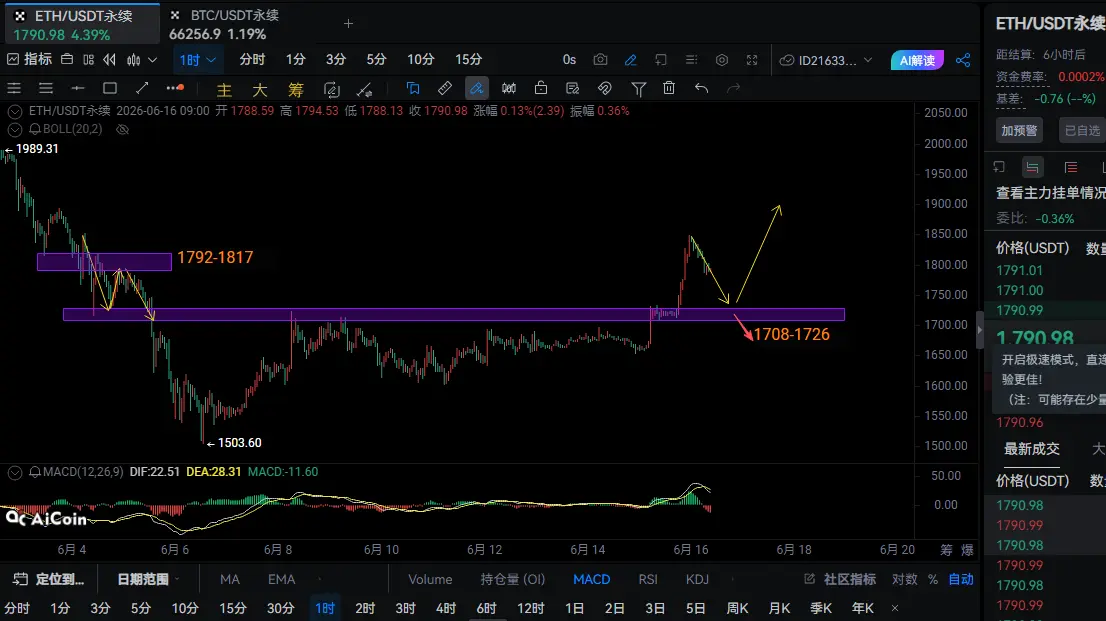
Task: Click the AI解读 button
Action: [917, 60]
